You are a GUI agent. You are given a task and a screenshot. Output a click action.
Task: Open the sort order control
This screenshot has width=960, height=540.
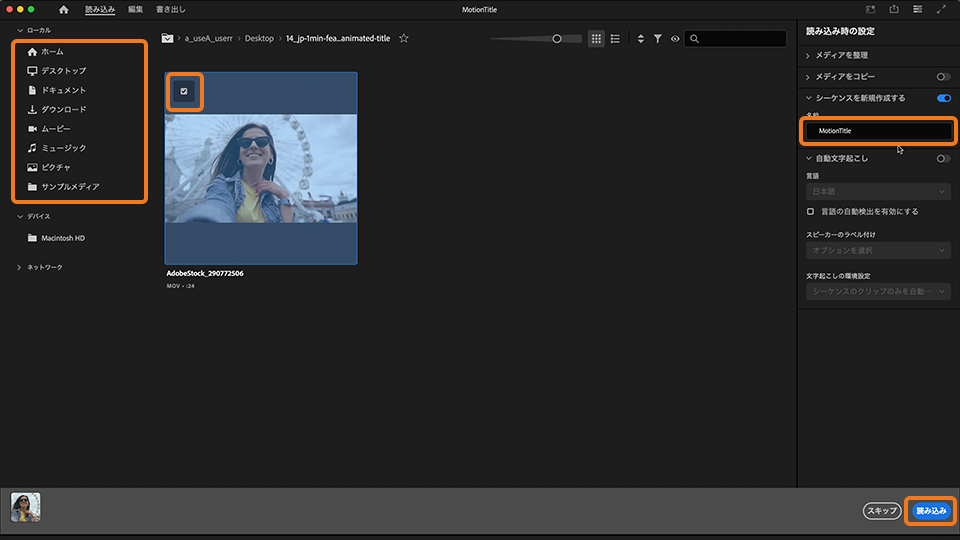[640, 39]
